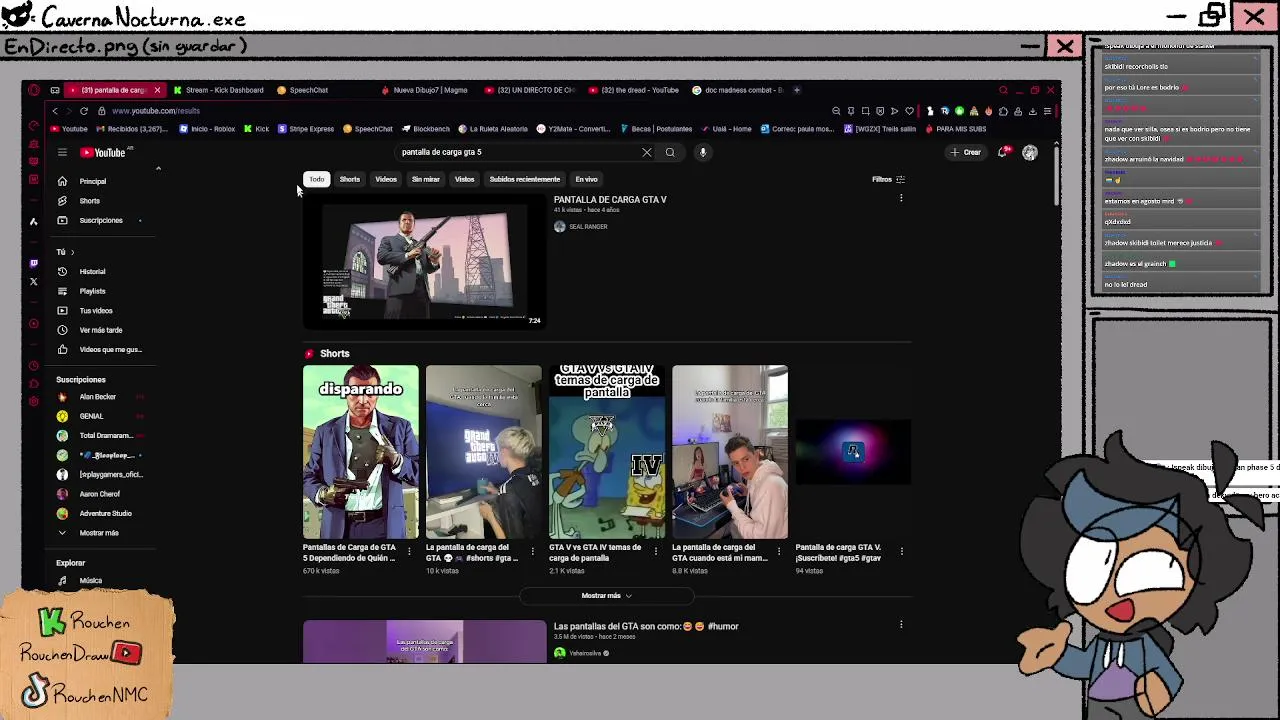The width and height of the screenshot is (1280, 720).
Task: Open Kick bookmark in bookmarks bar
Action: tap(256, 129)
